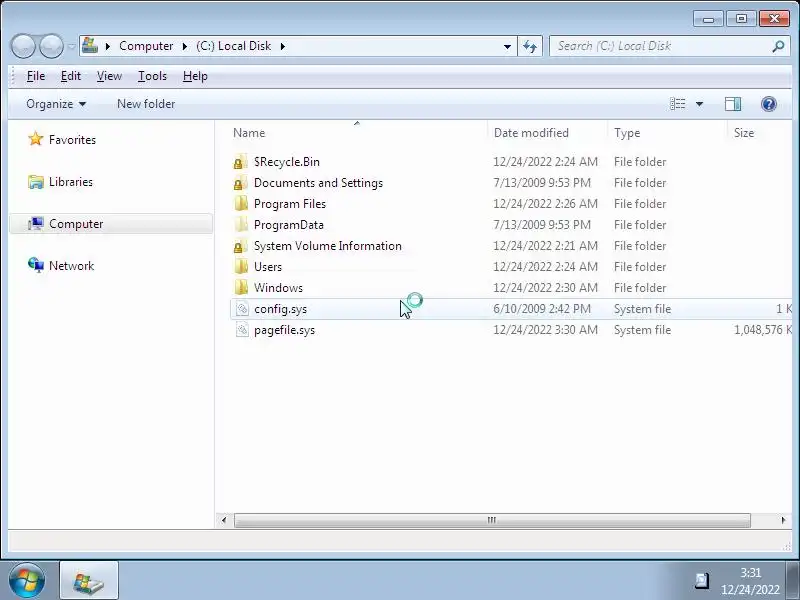Toggle the preview pane icon
Viewport: 800px width, 600px height.
pos(733,104)
